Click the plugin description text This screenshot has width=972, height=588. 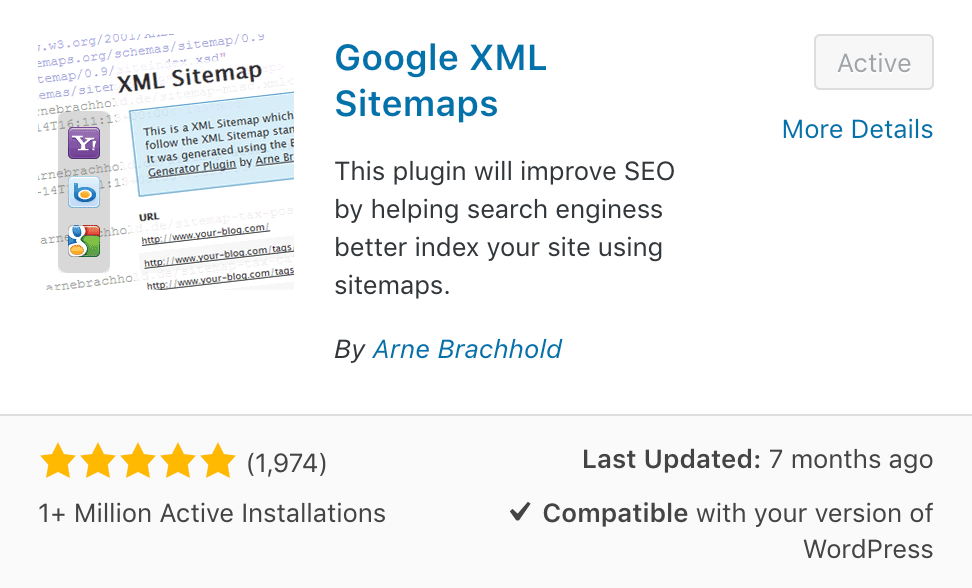coord(505,228)
